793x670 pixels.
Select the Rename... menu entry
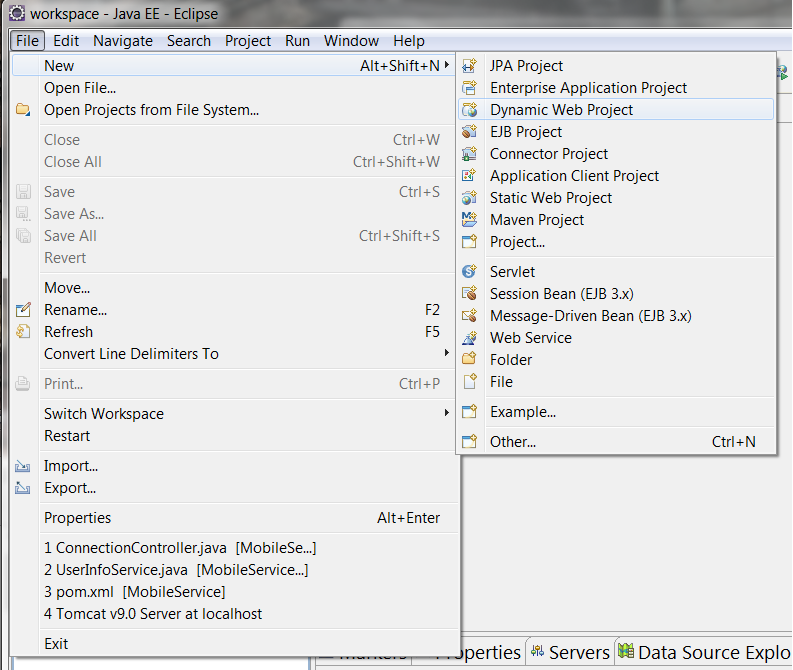point(234,309)
